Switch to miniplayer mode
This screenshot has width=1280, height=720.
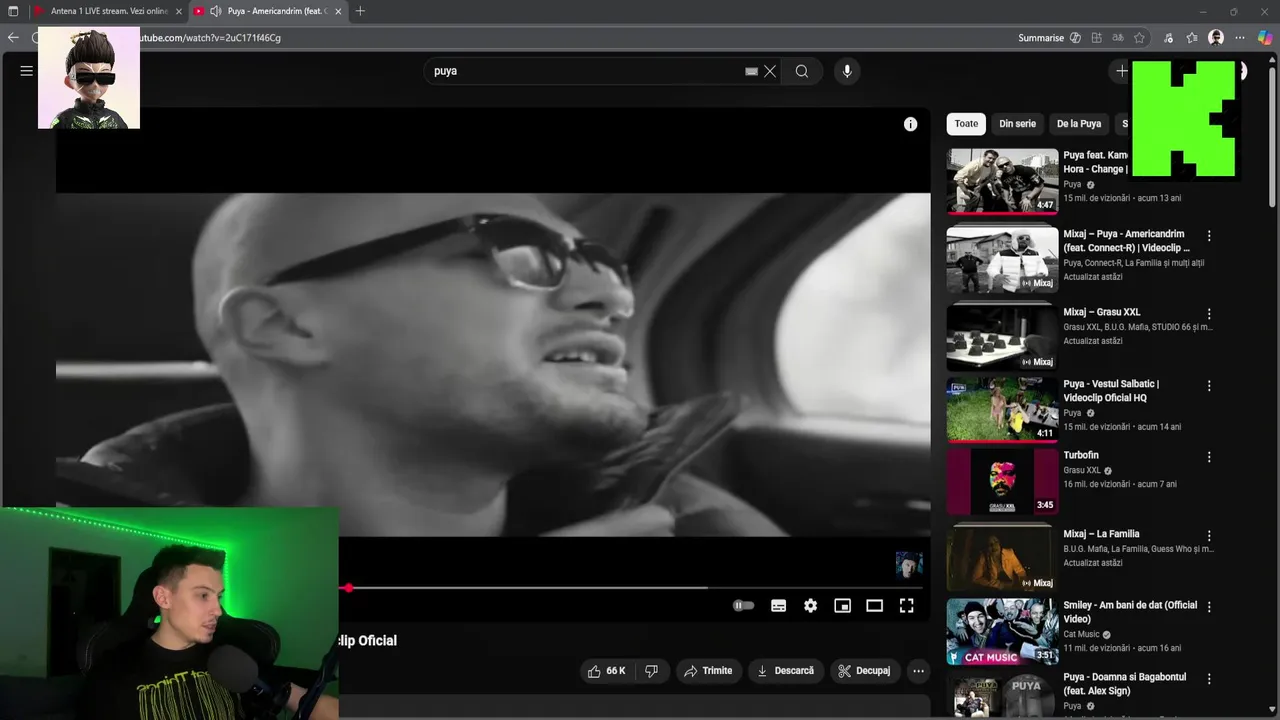coord(842,605)
